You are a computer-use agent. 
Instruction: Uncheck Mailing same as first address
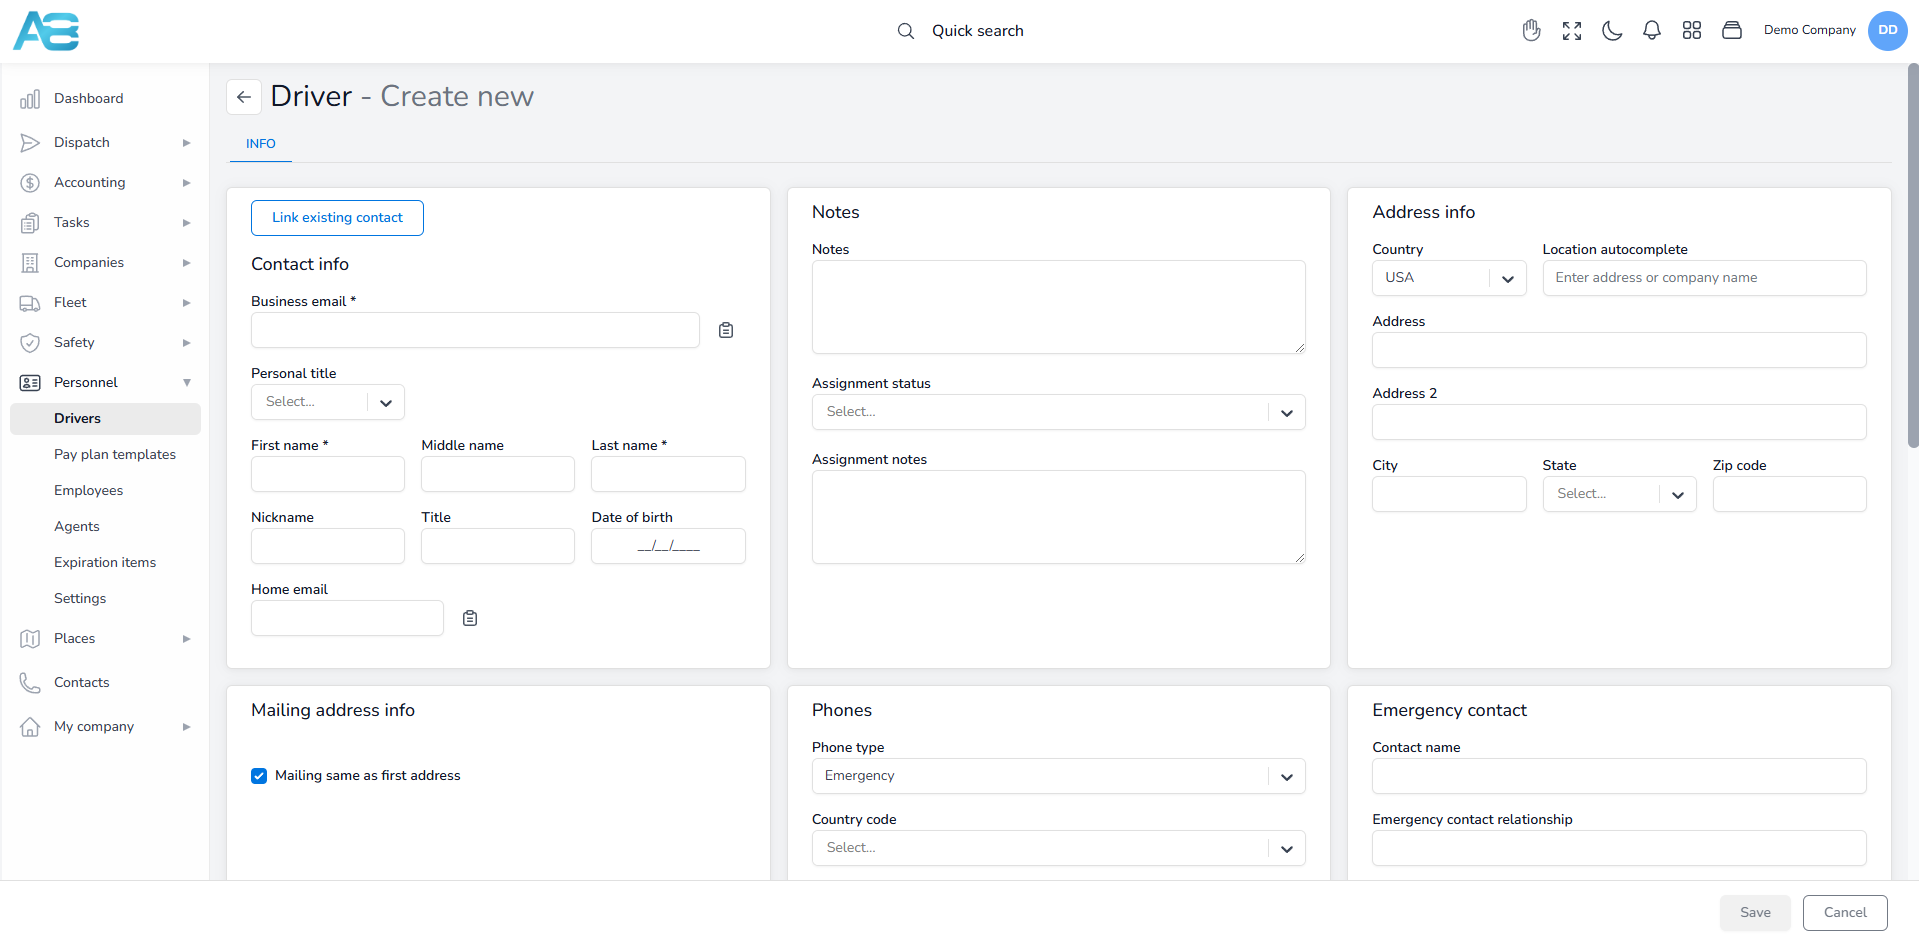[x=259, y=776]
